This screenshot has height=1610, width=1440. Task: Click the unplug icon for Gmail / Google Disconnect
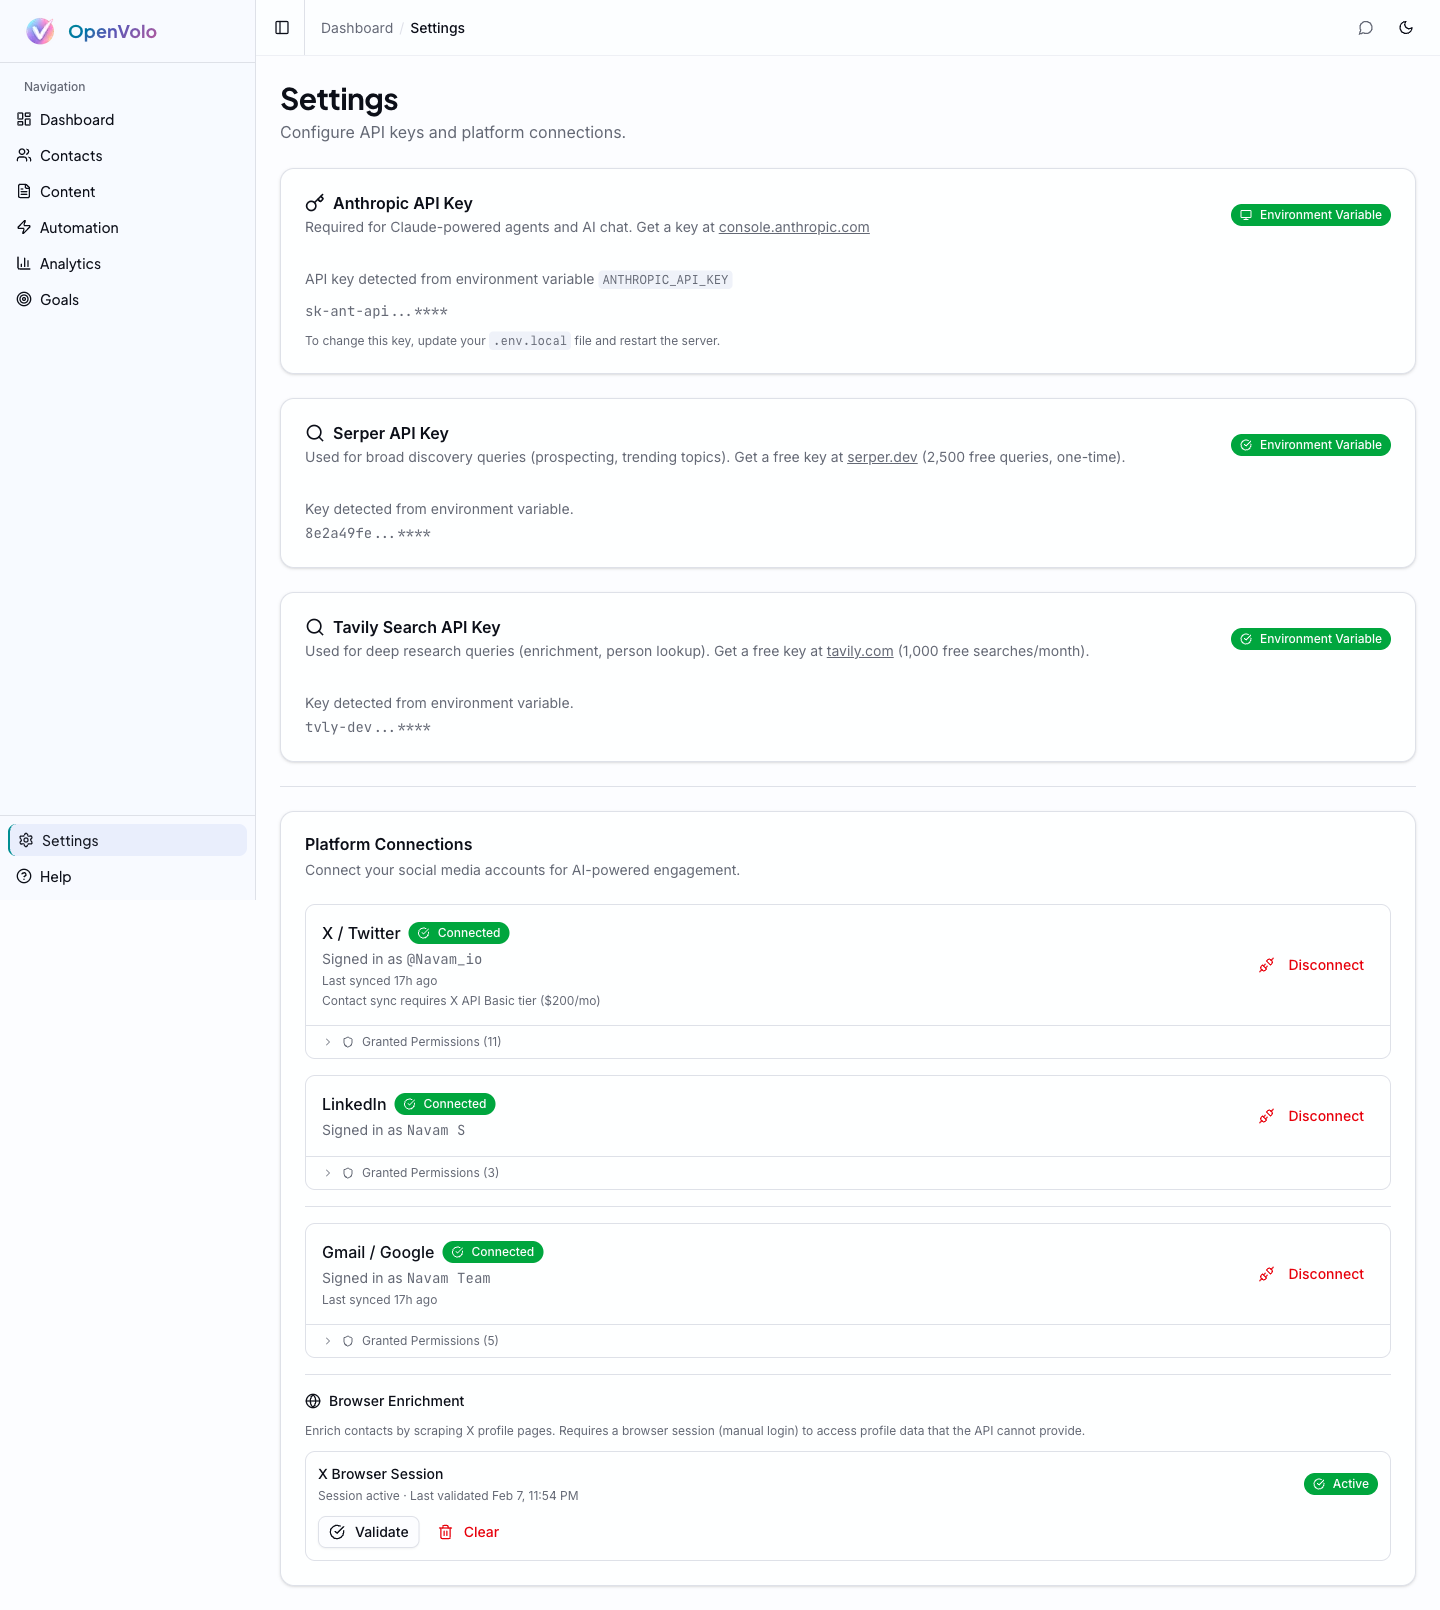click(1266, 1274)
